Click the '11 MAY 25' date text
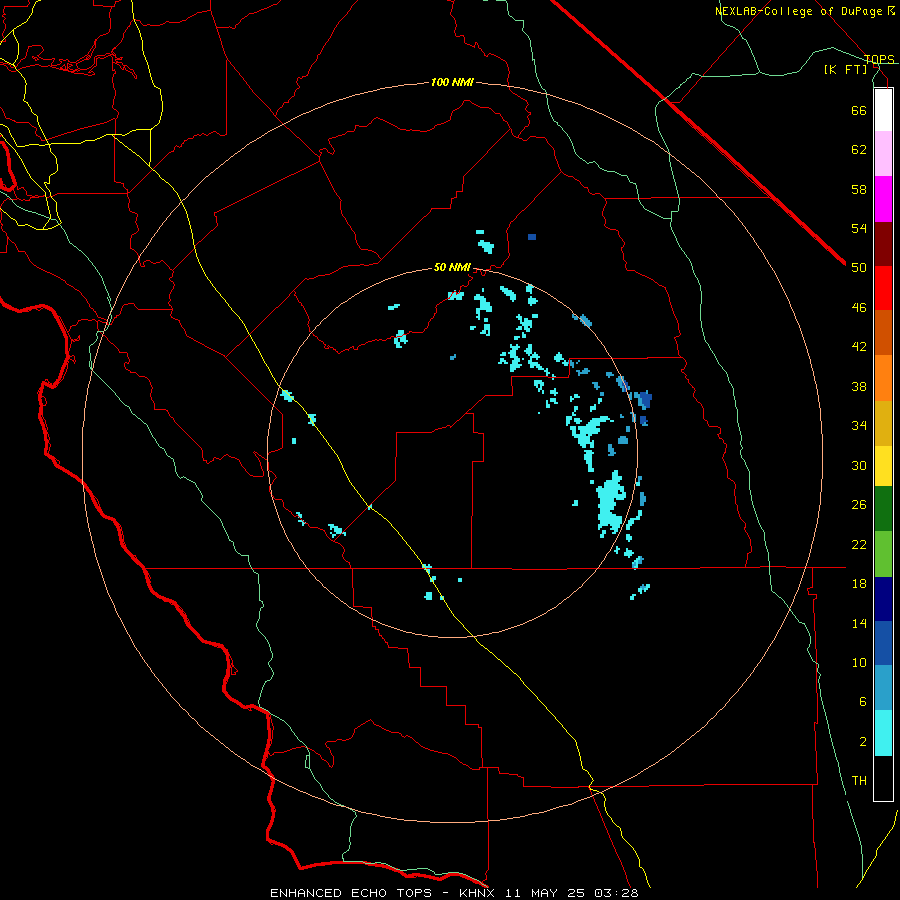 pyautogui.click(x=545, y=893)
